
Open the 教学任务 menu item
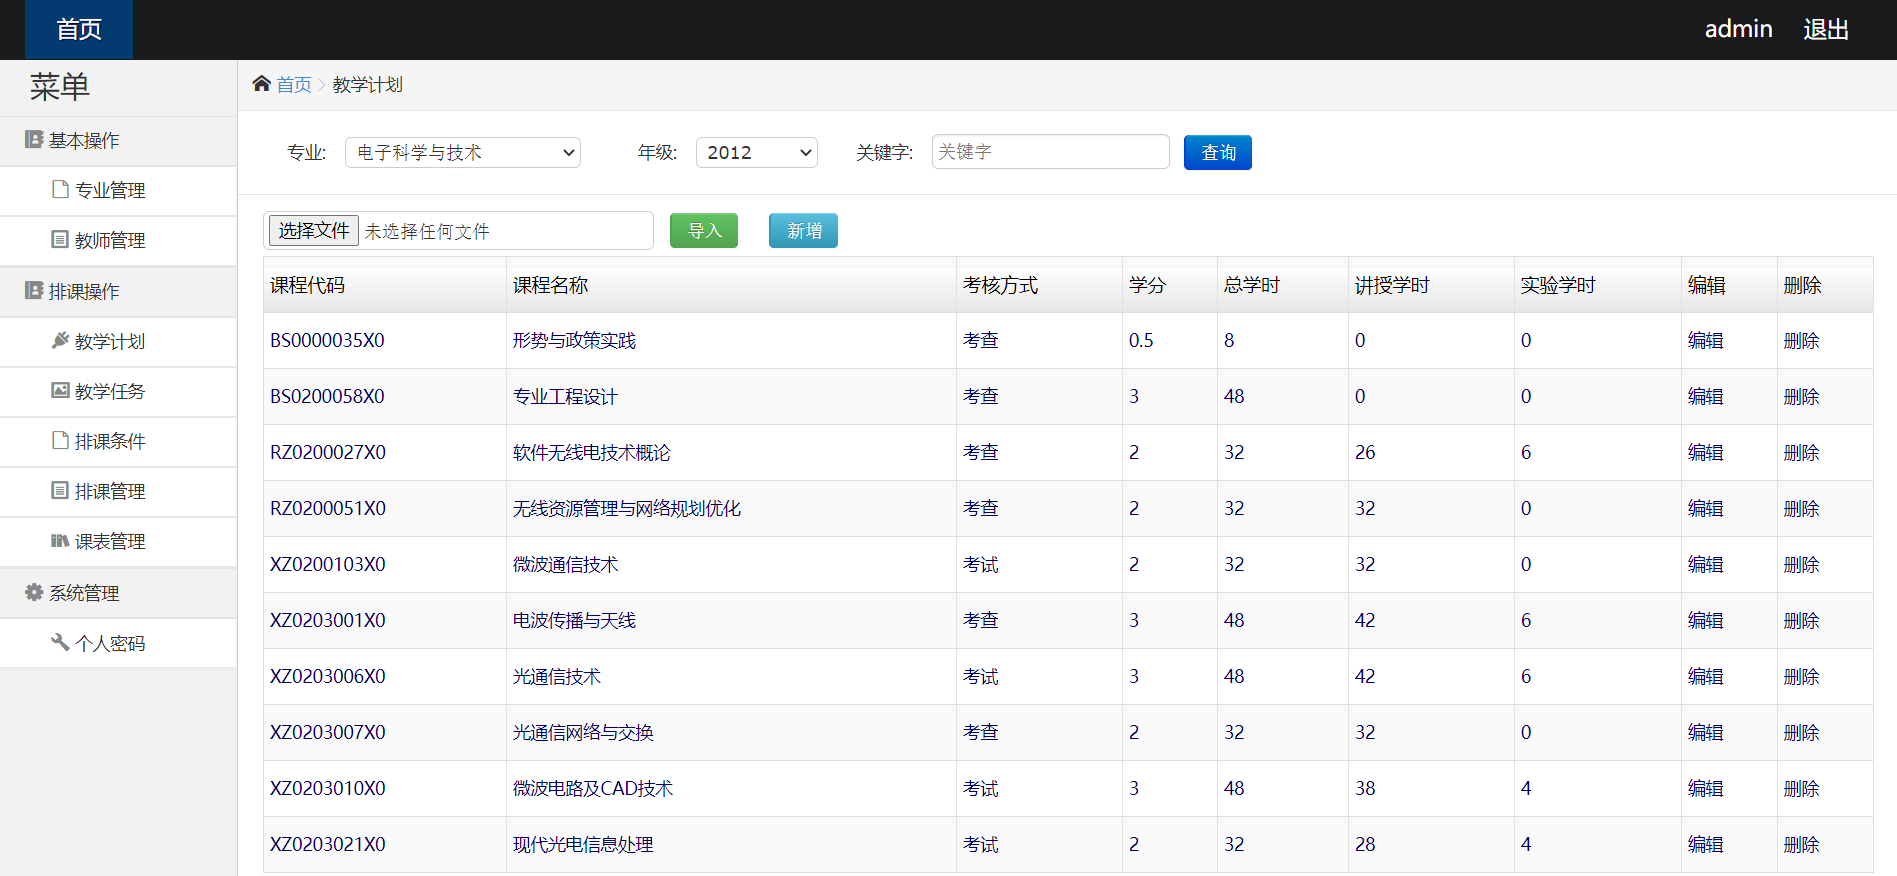118,391
